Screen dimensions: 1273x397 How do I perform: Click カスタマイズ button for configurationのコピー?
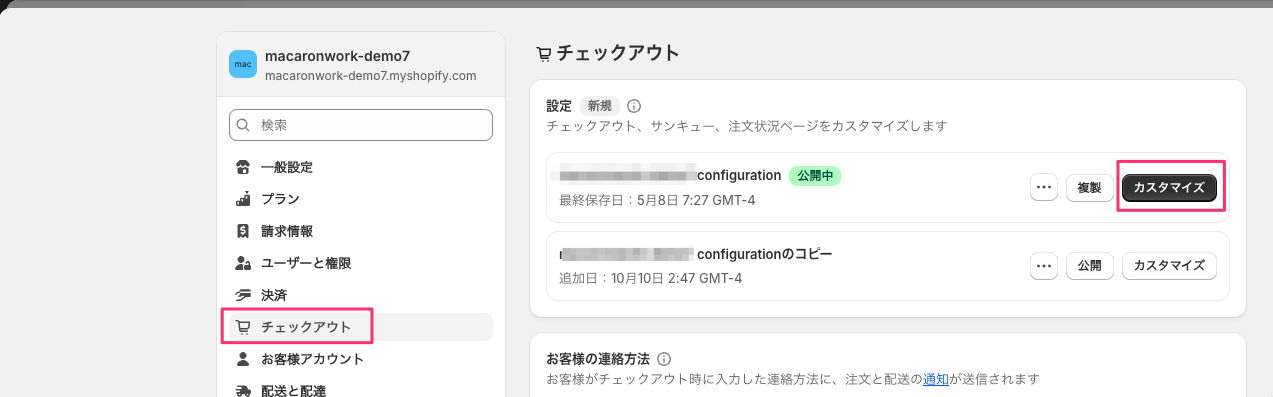[1169, 266]
